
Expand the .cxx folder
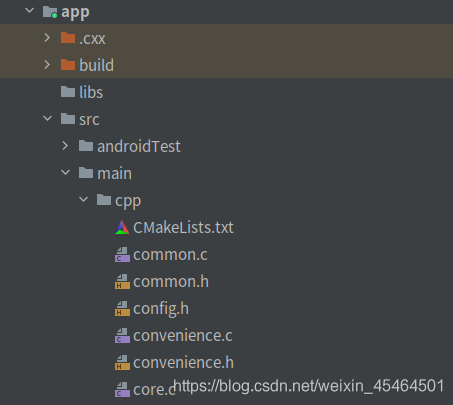point(47,38)
